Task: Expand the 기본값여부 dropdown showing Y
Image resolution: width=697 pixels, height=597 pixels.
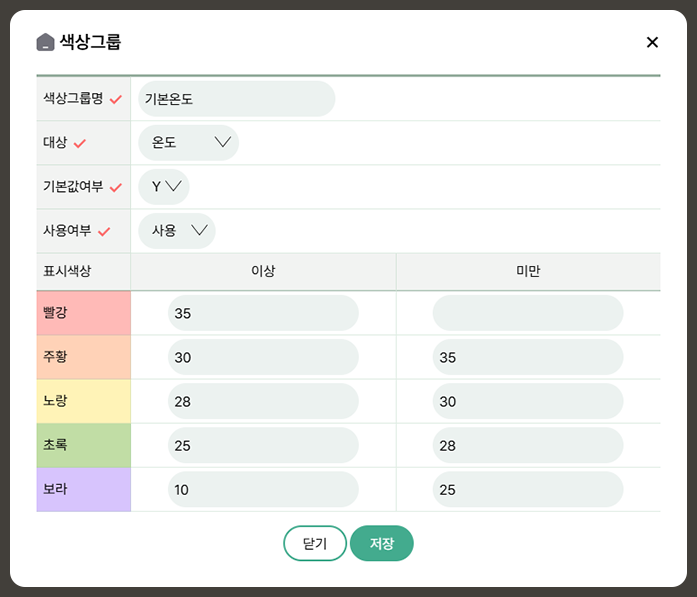Action: 164,187
